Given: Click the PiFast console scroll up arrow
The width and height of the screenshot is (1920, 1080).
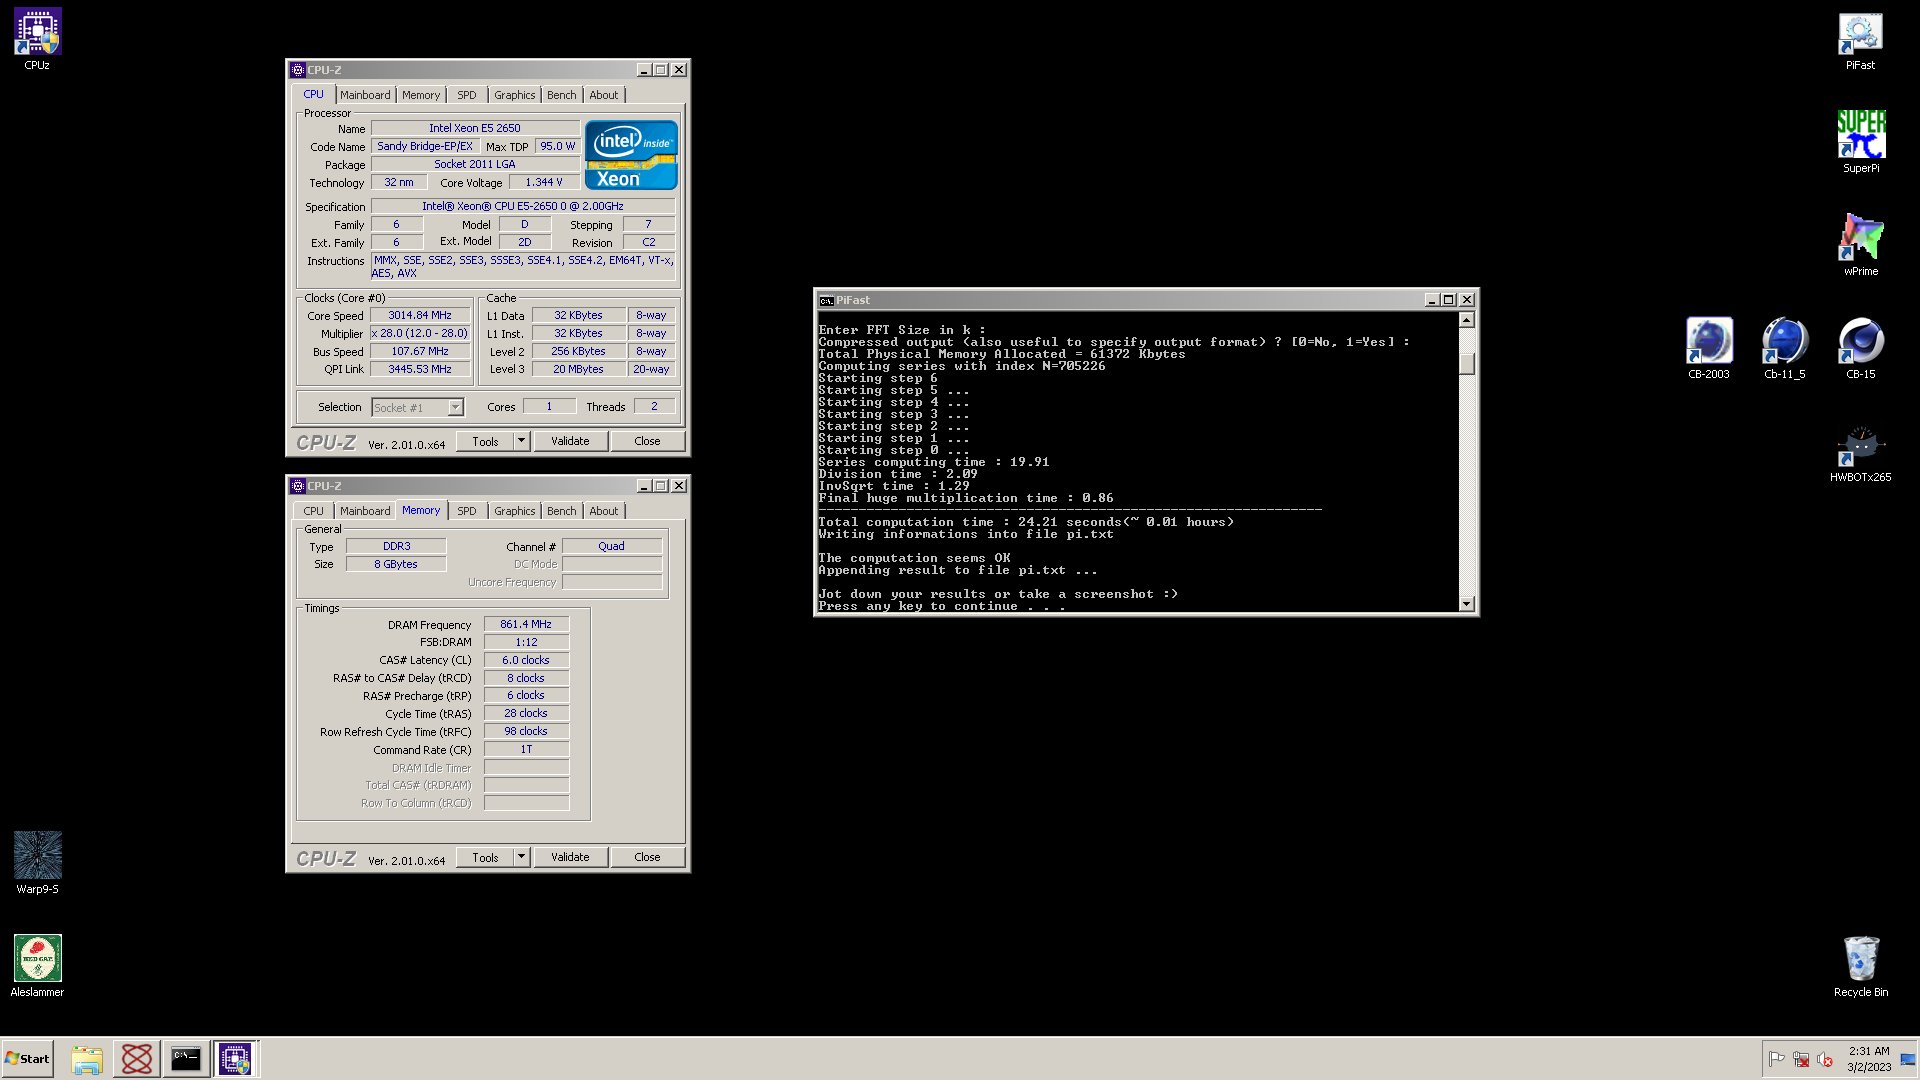Looking at the screenshot, I should click(x=1466, y=320).
